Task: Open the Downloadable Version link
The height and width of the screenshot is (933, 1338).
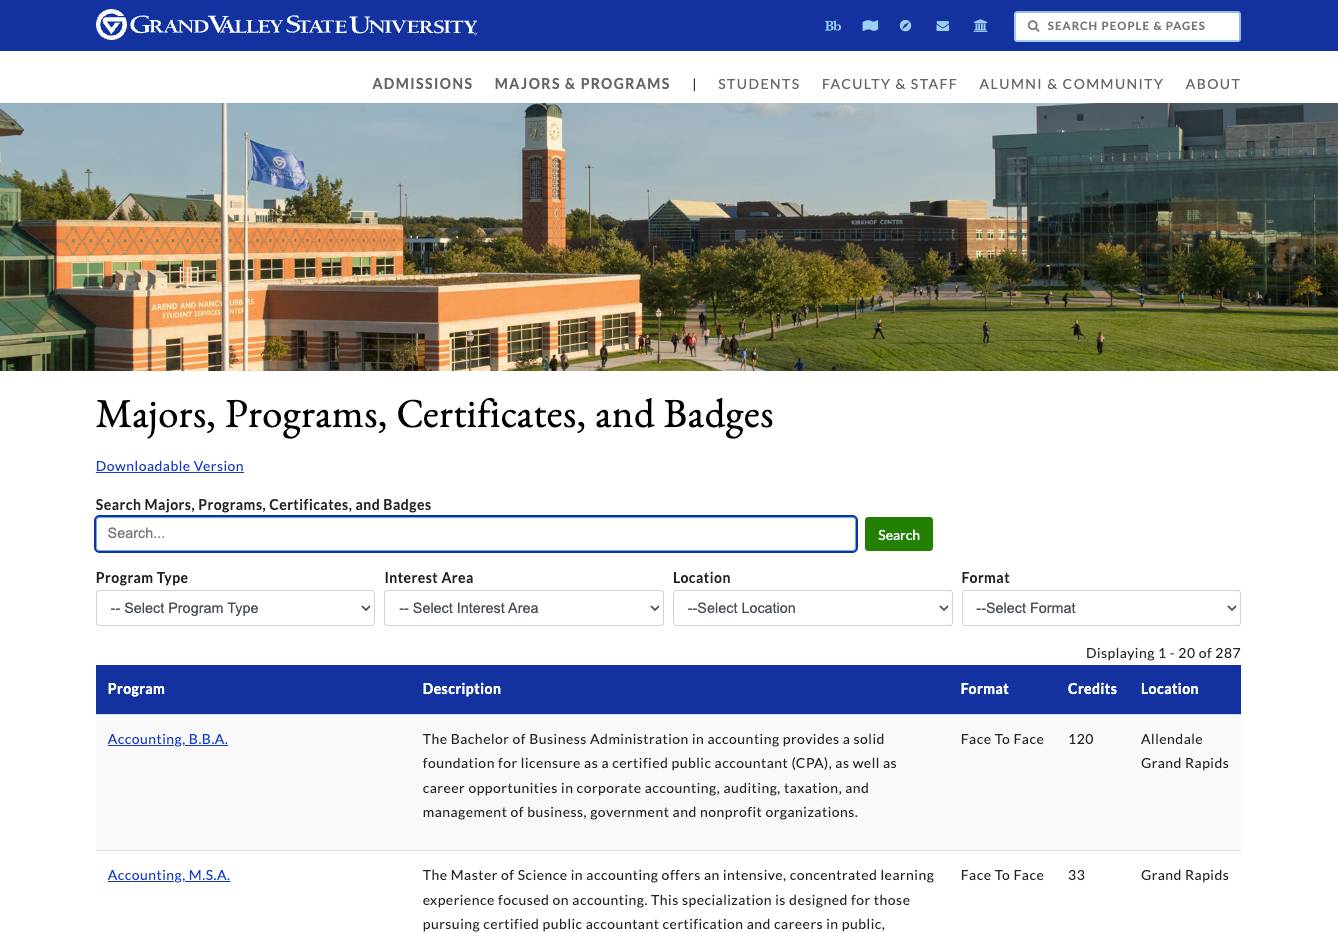Action: tap(170, 466)
